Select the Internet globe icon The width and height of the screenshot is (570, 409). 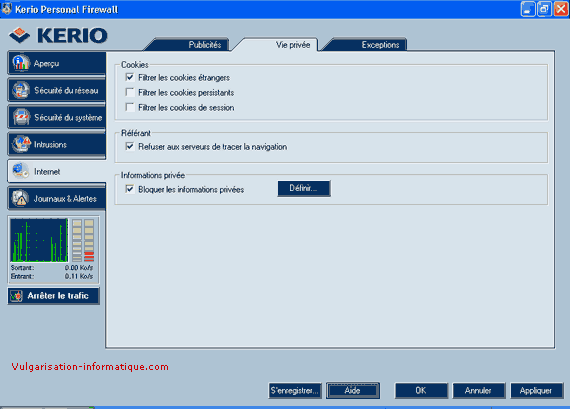20,171
